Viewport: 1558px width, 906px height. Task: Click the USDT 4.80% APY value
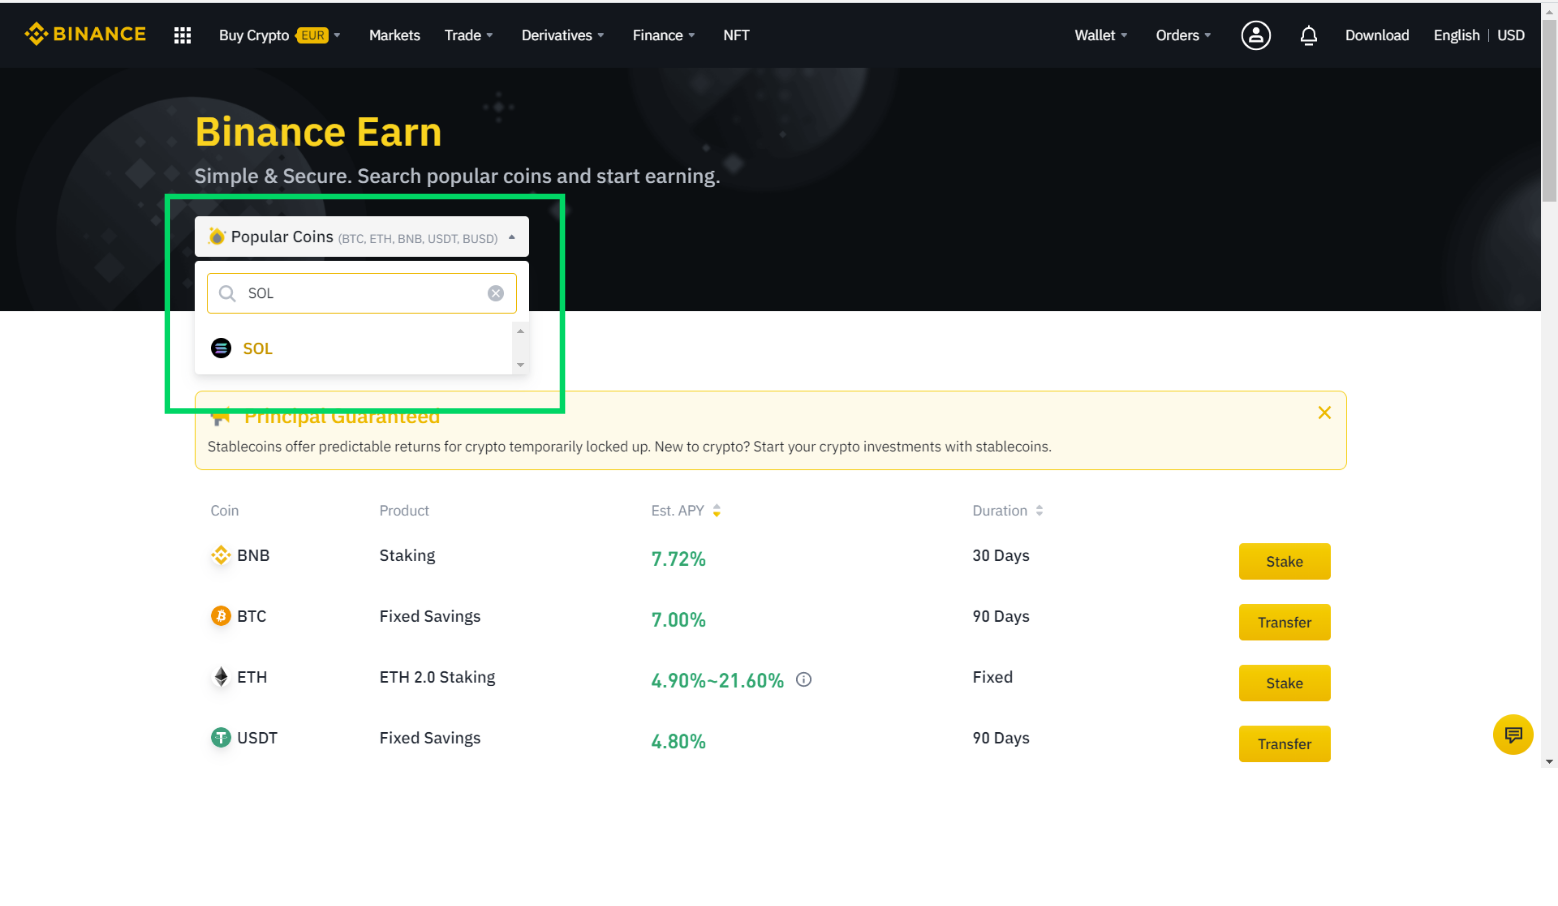678,742
